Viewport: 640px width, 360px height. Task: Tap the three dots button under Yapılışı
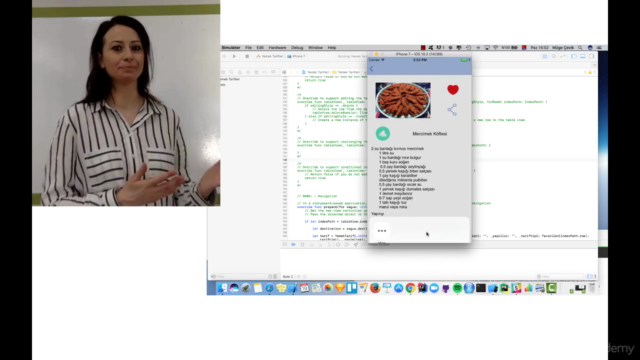(382, 231)
